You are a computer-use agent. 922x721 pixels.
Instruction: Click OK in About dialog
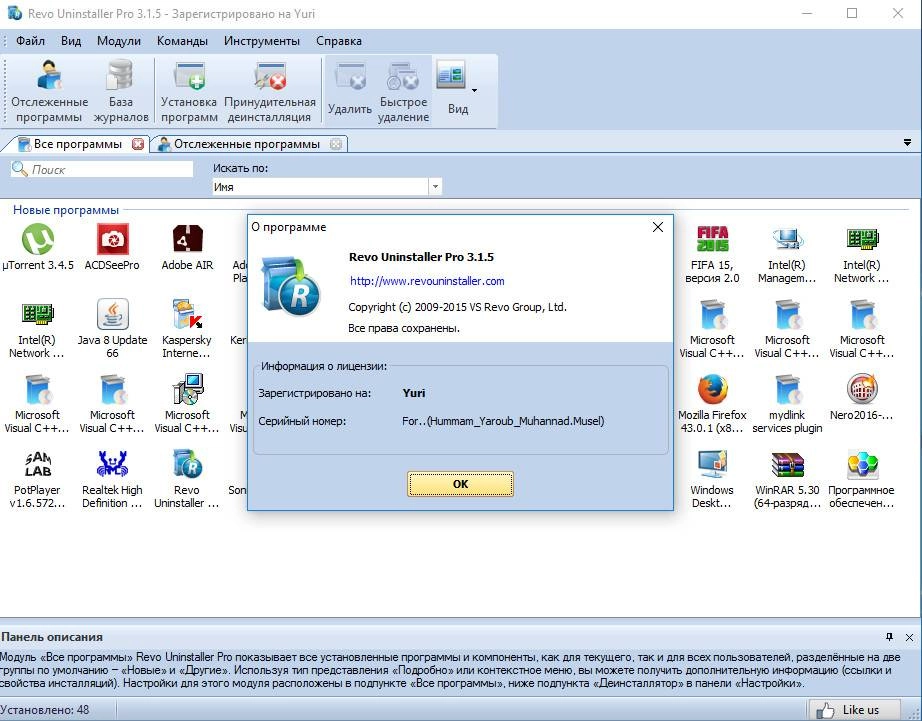[x=460, y=484]
